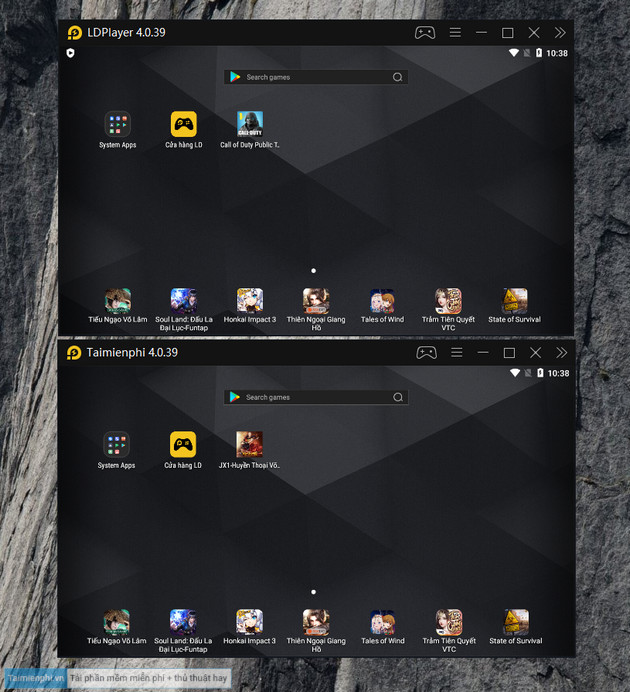
Task: Focus the Search games field in LDPlayer window
Action: [316, 77]
